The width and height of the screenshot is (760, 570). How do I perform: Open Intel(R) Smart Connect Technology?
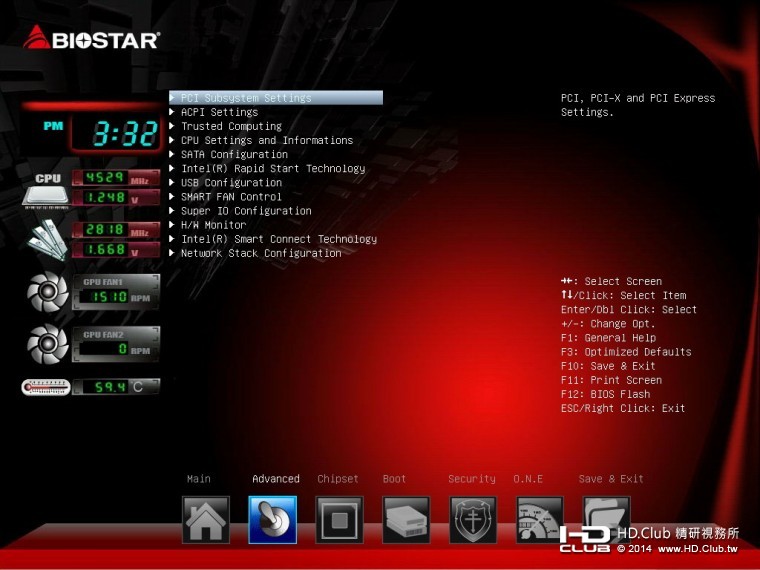pyautogui.click(x=279, y=239)
